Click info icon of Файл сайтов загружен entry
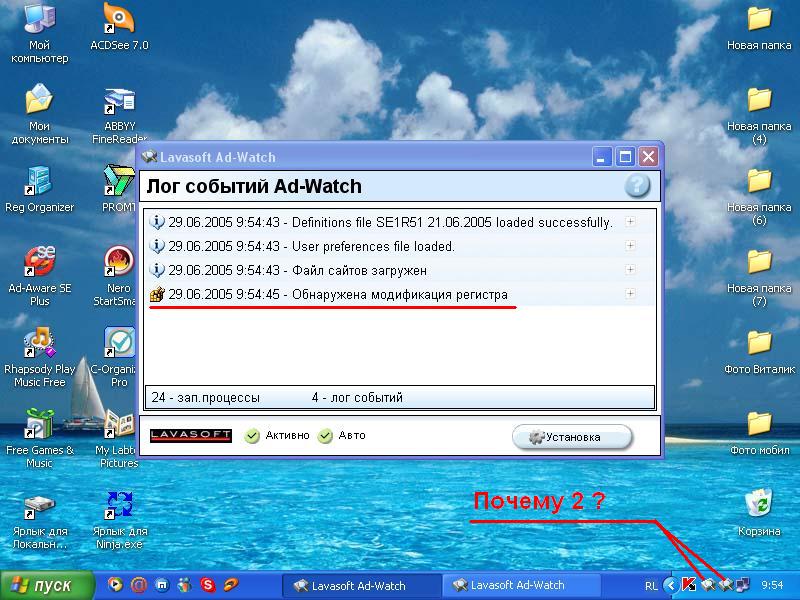The width and height of the screenshot is (800, 600). pos(157,270)
